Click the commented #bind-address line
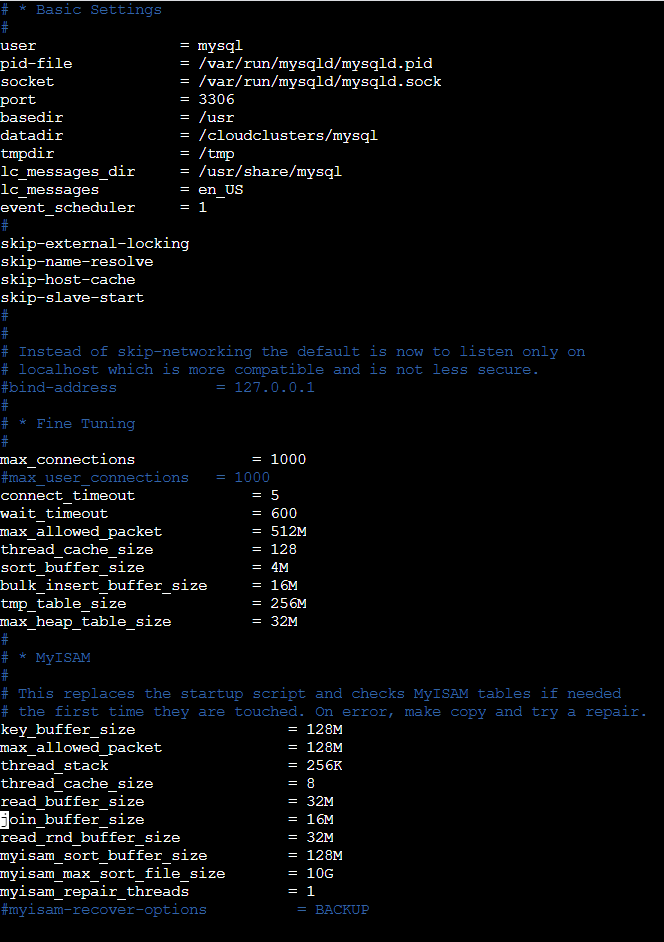664x942 pixels. pos(157,388)
